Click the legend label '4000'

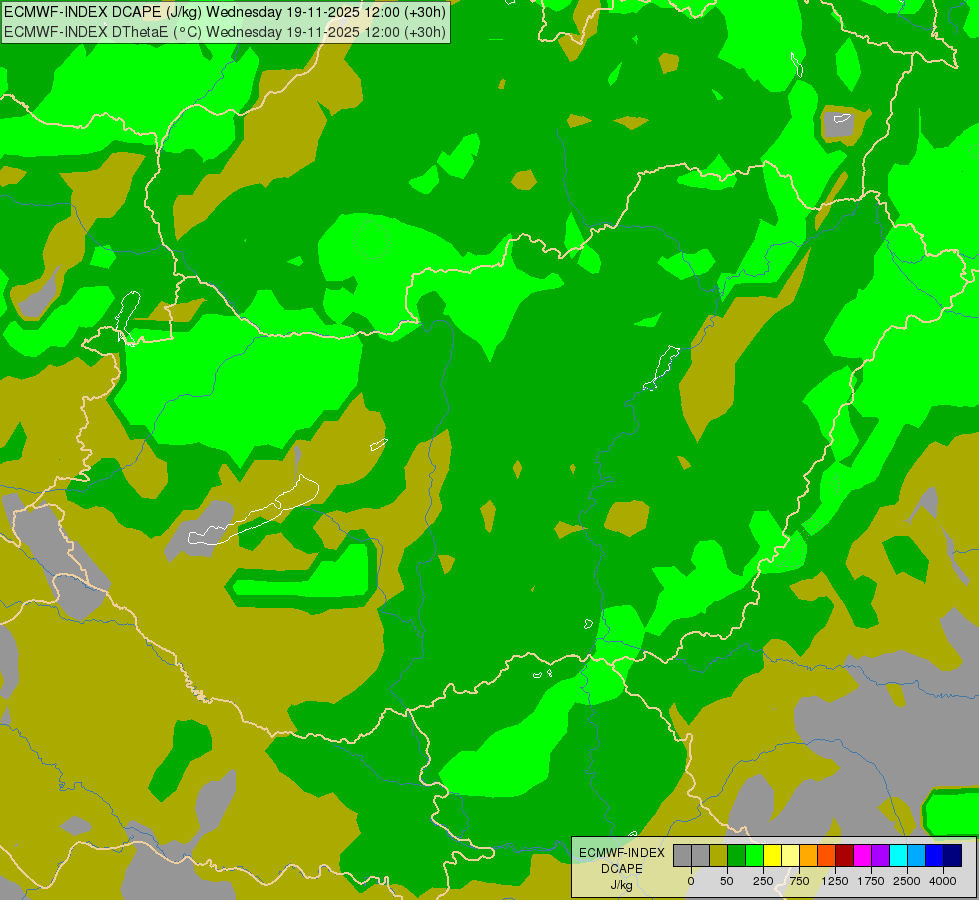coord(943,881)
